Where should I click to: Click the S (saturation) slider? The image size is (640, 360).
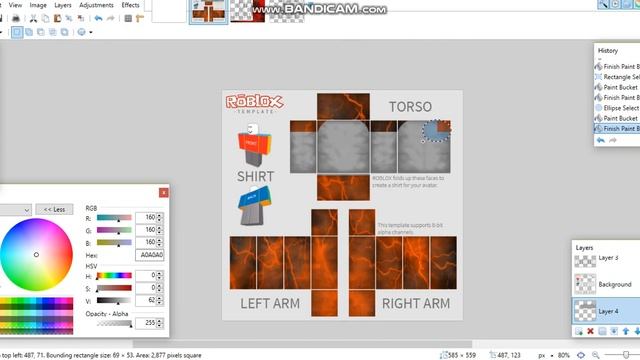point(114,289)
